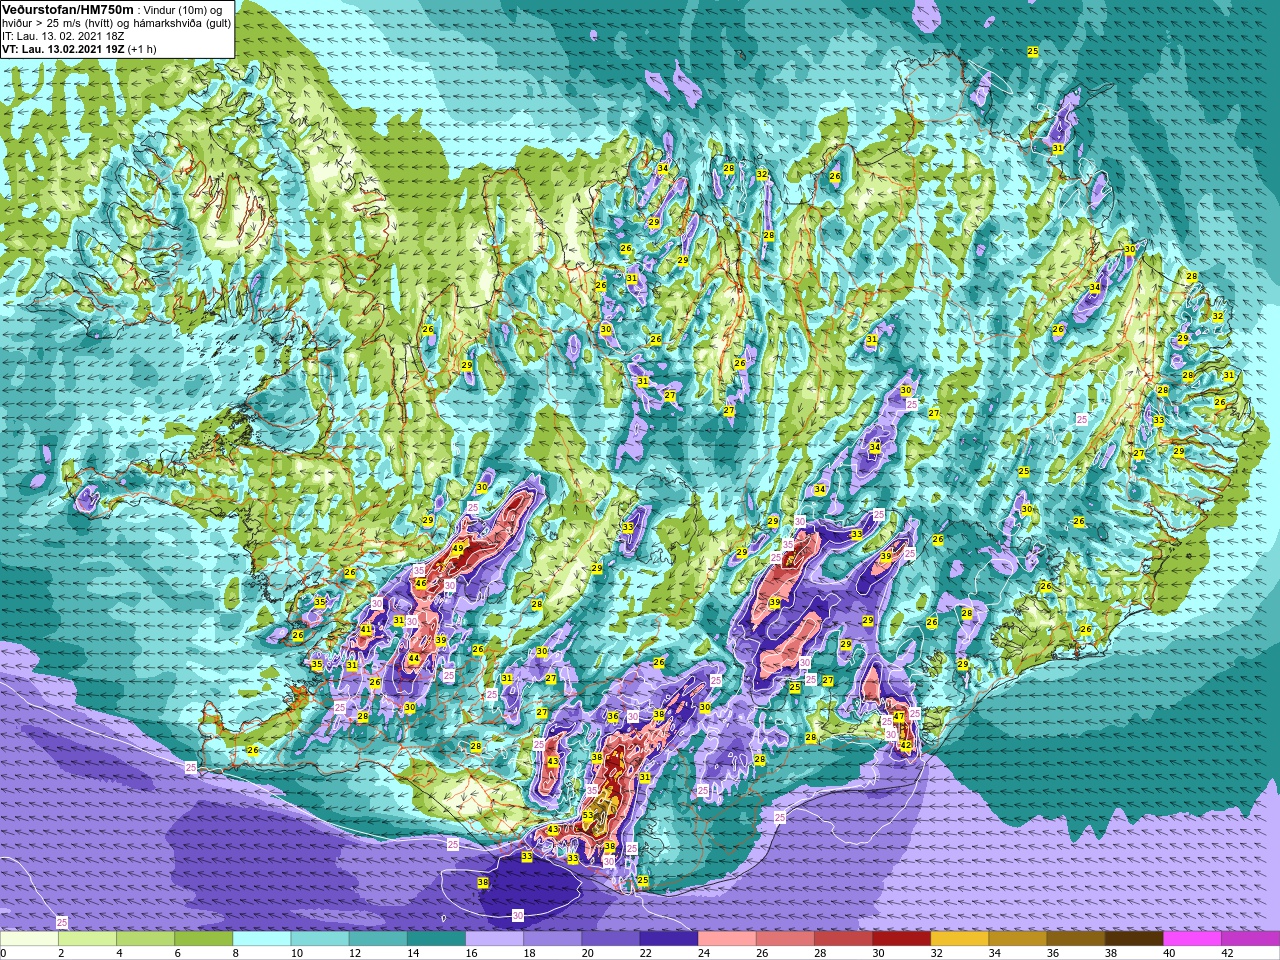
Task: Select the violet legend swatch above 42
Action: pyautogui.click(x=1250, y=939)
